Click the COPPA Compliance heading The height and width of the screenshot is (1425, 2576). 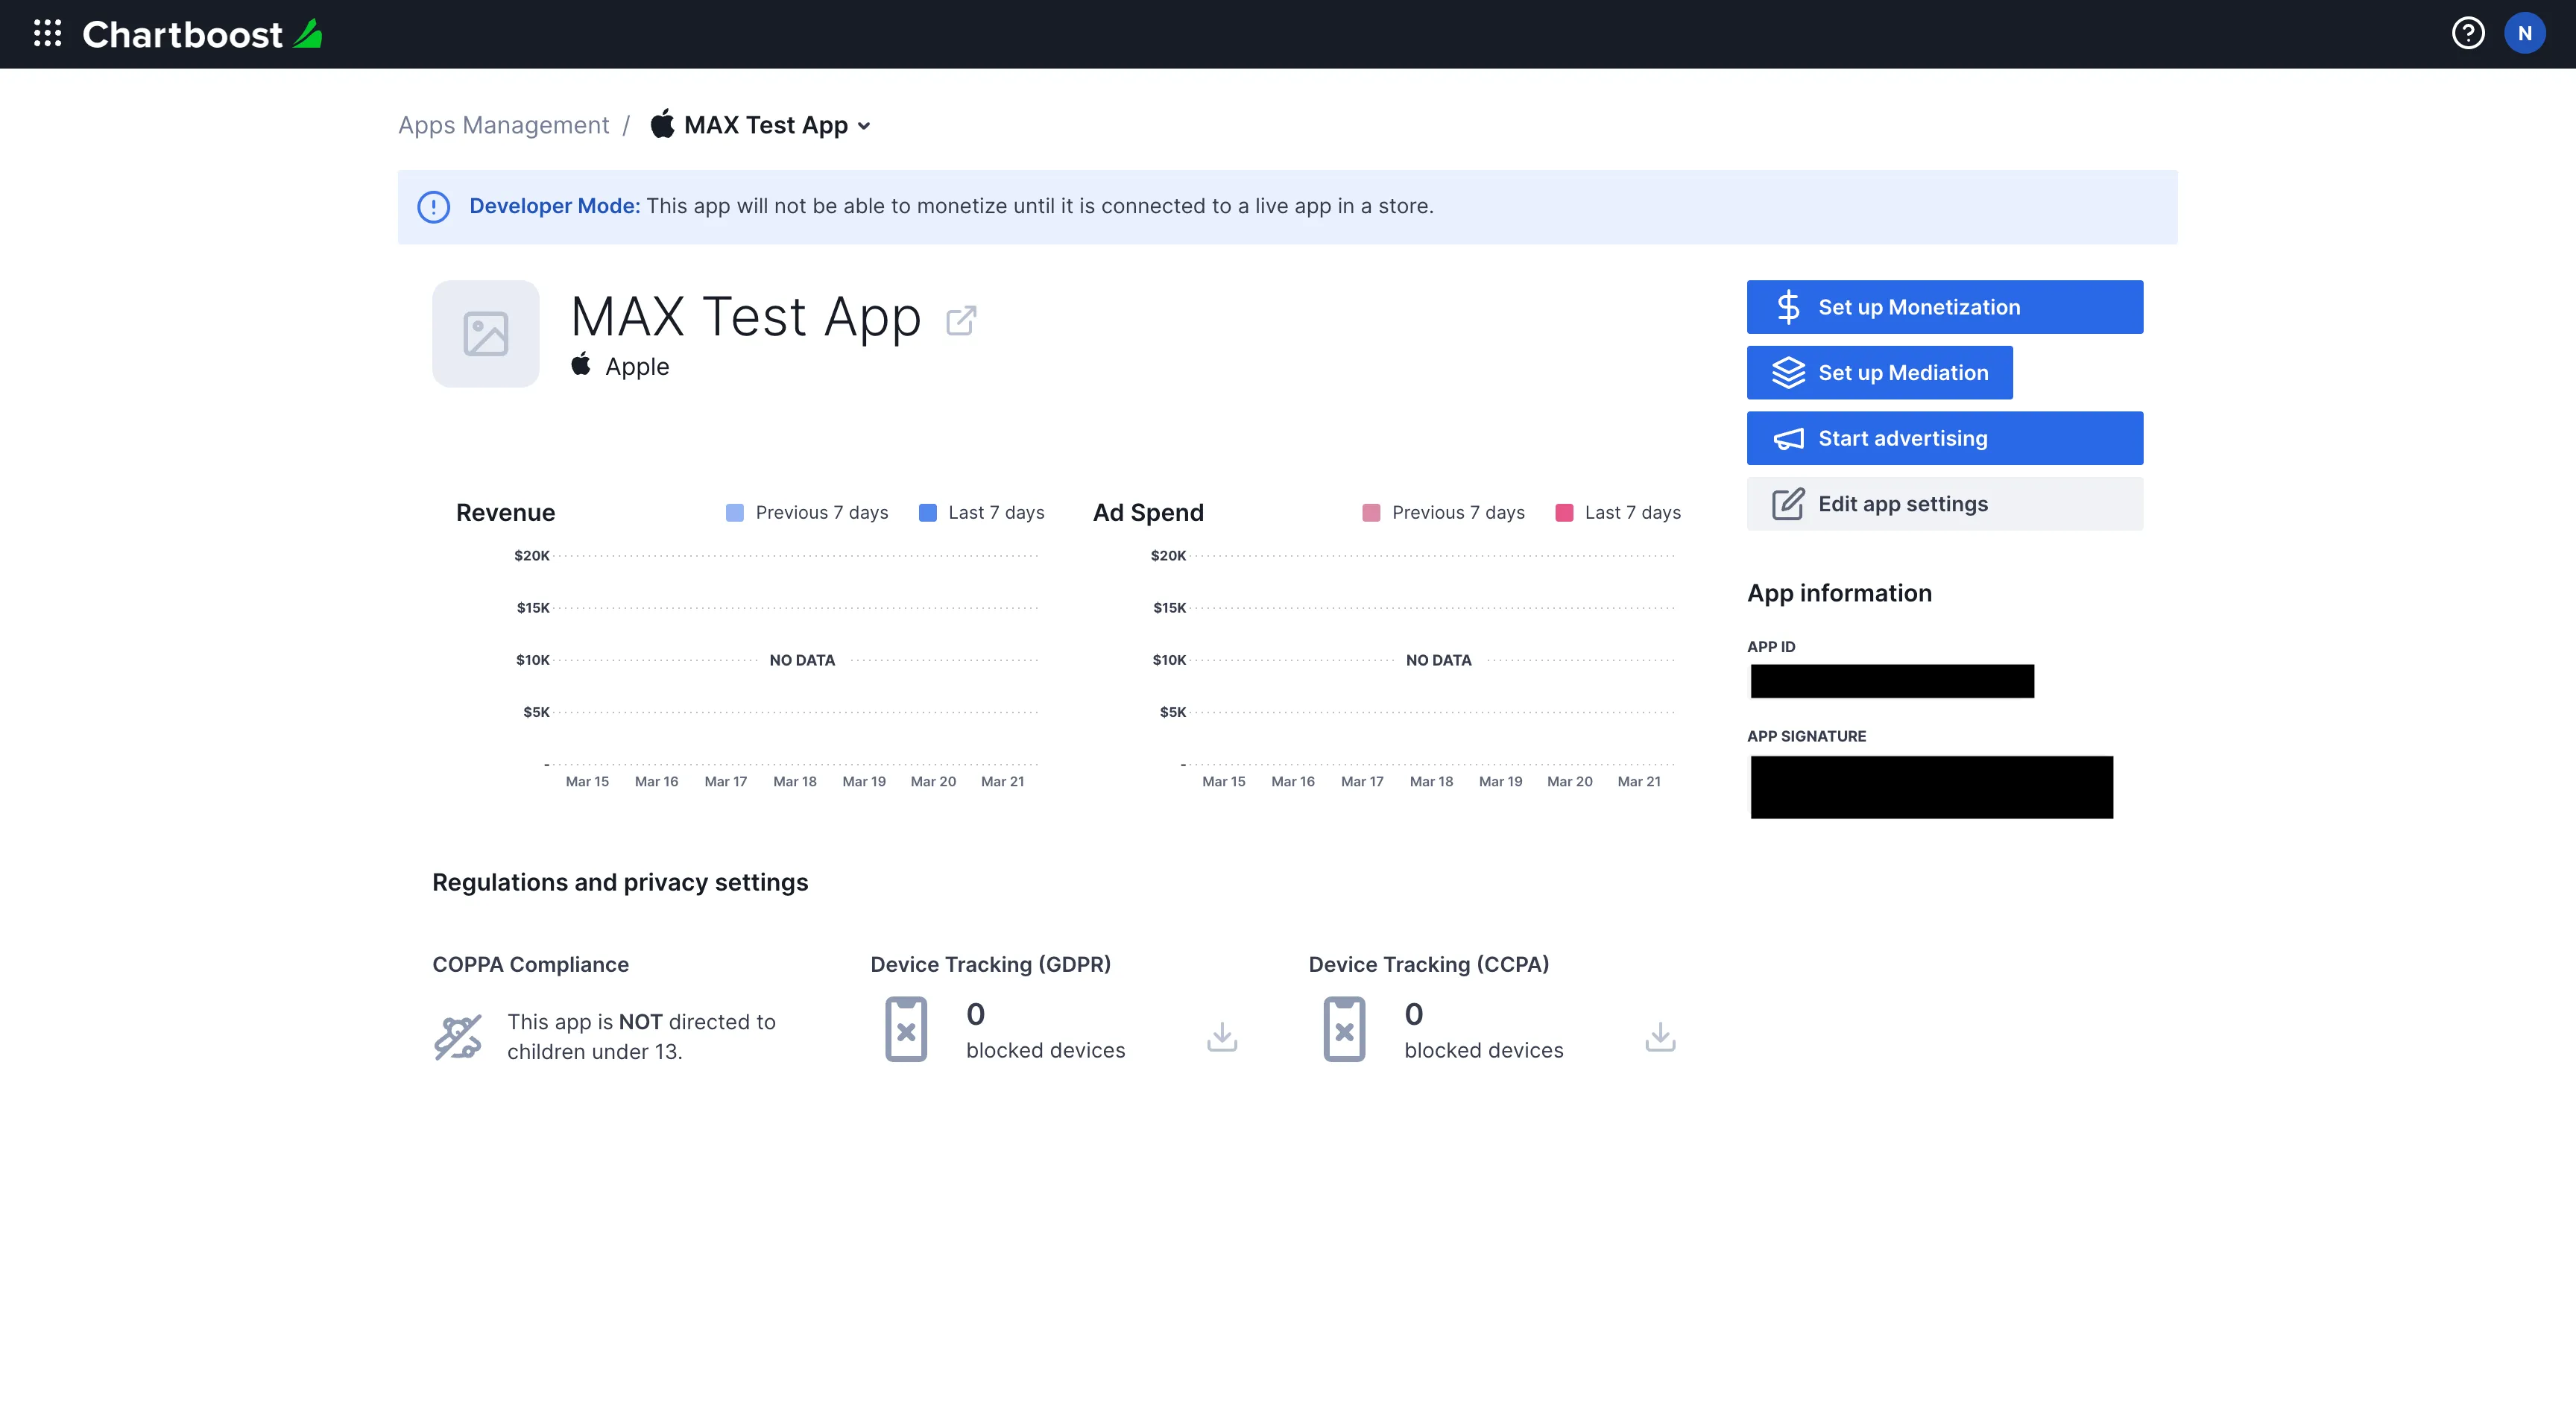point(530,964)
